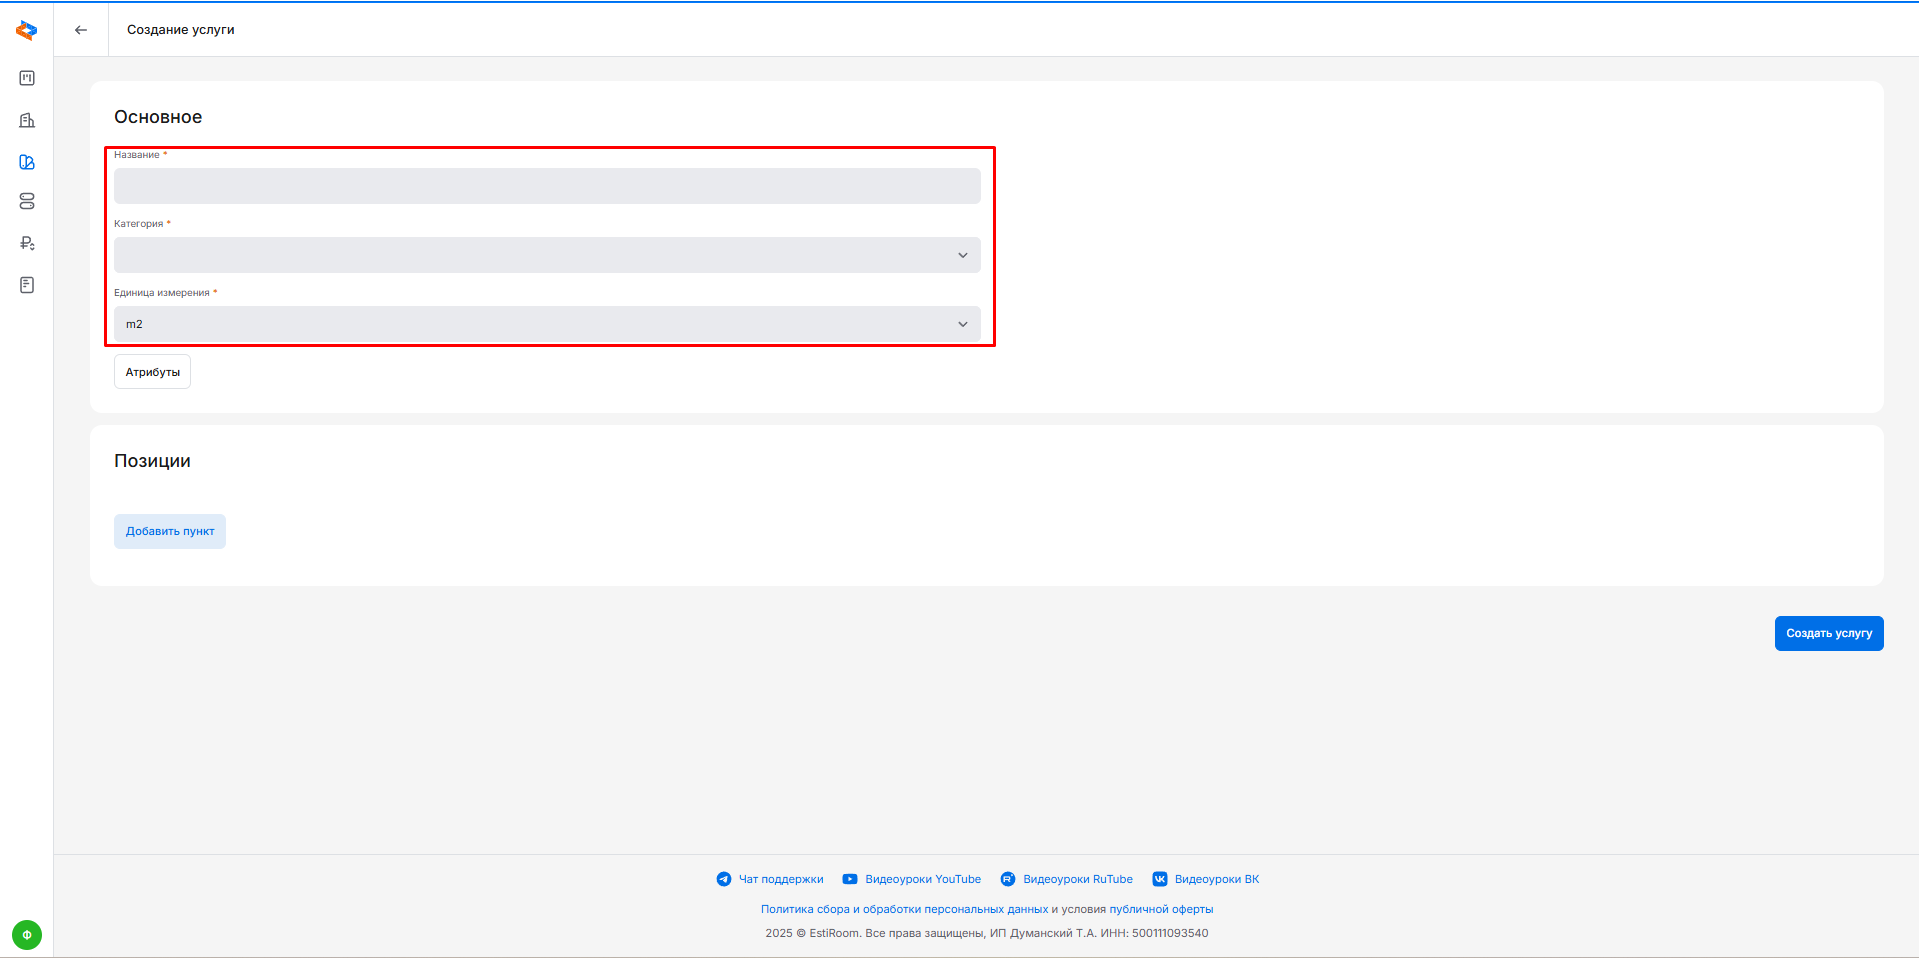
Task: Open the Видеоуроки YouTube link
Action: click(x=922, y=880)
